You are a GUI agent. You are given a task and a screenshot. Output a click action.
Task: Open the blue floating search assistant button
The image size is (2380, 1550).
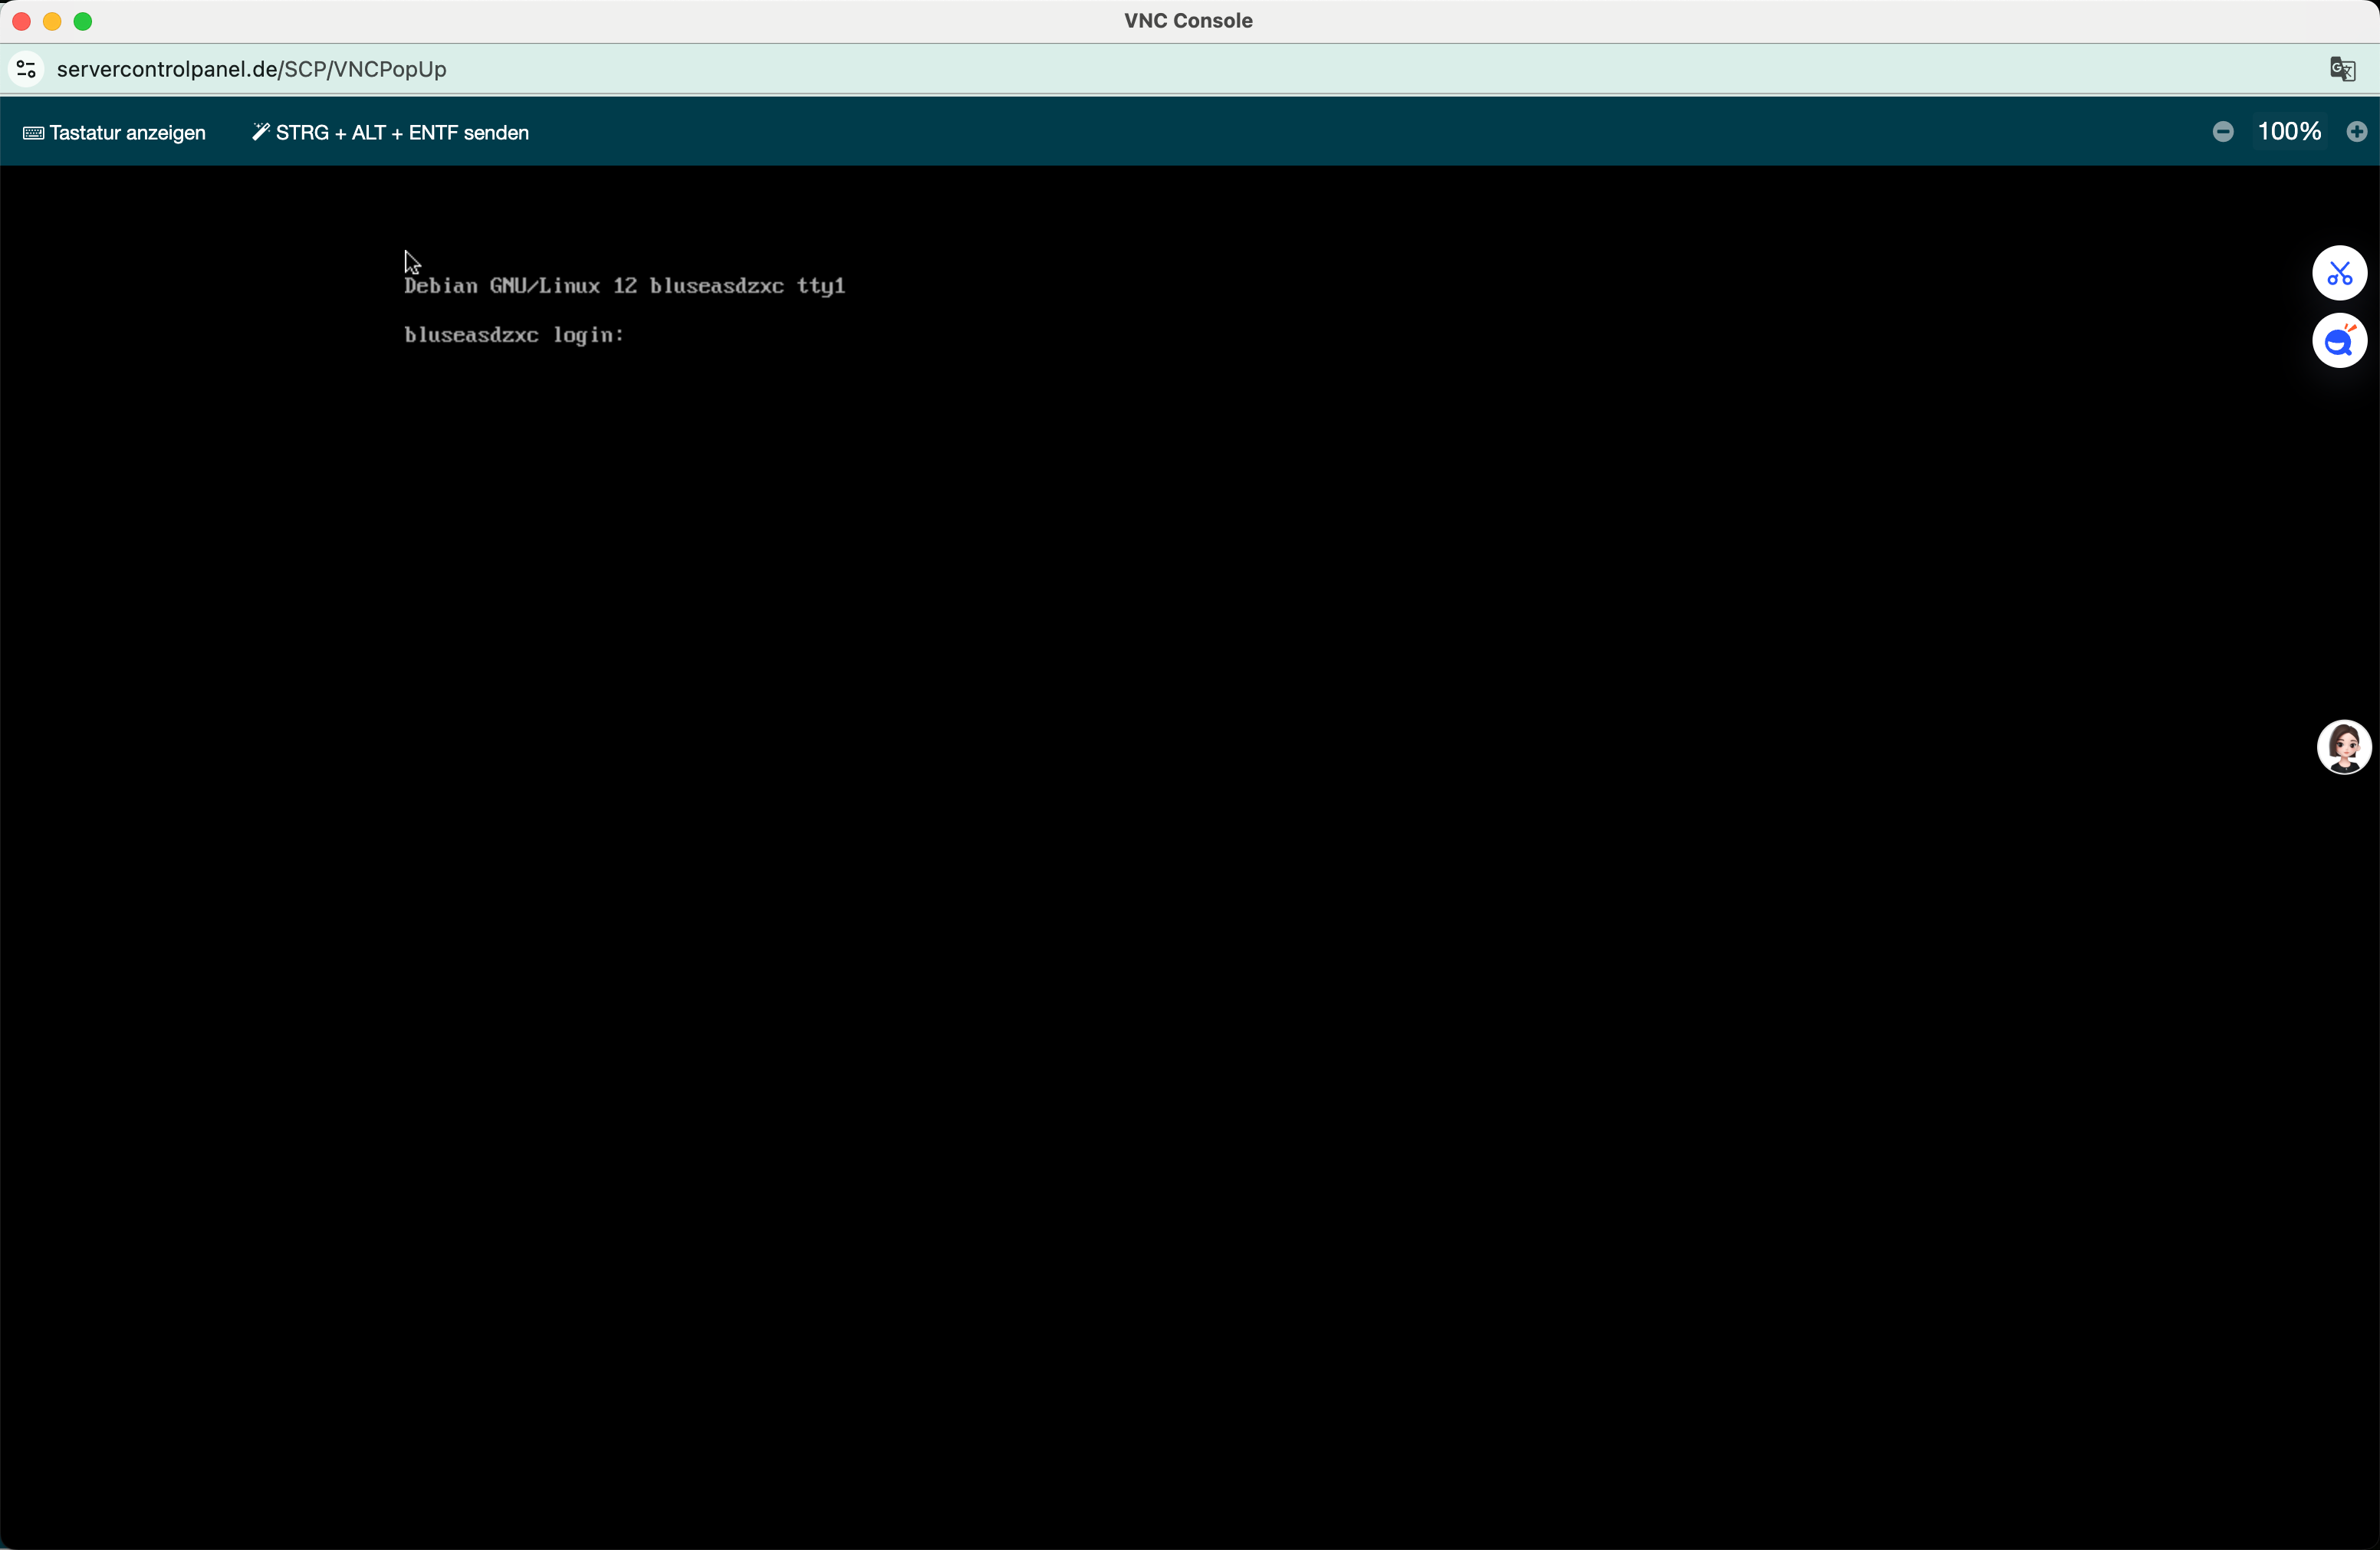click(x=2339, y=341)
